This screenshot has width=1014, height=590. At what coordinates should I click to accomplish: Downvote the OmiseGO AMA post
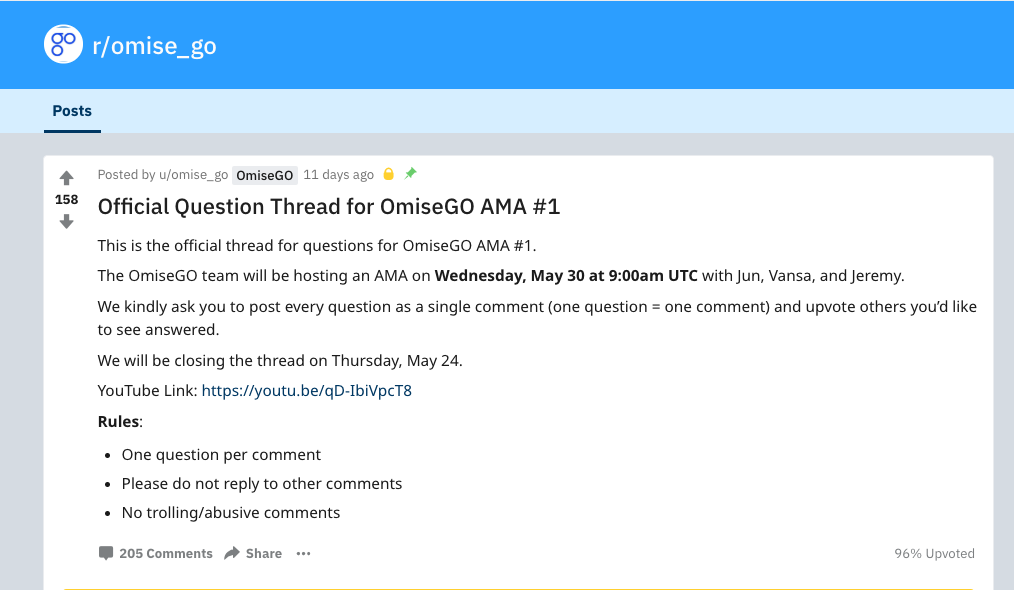tap(67, 221)
